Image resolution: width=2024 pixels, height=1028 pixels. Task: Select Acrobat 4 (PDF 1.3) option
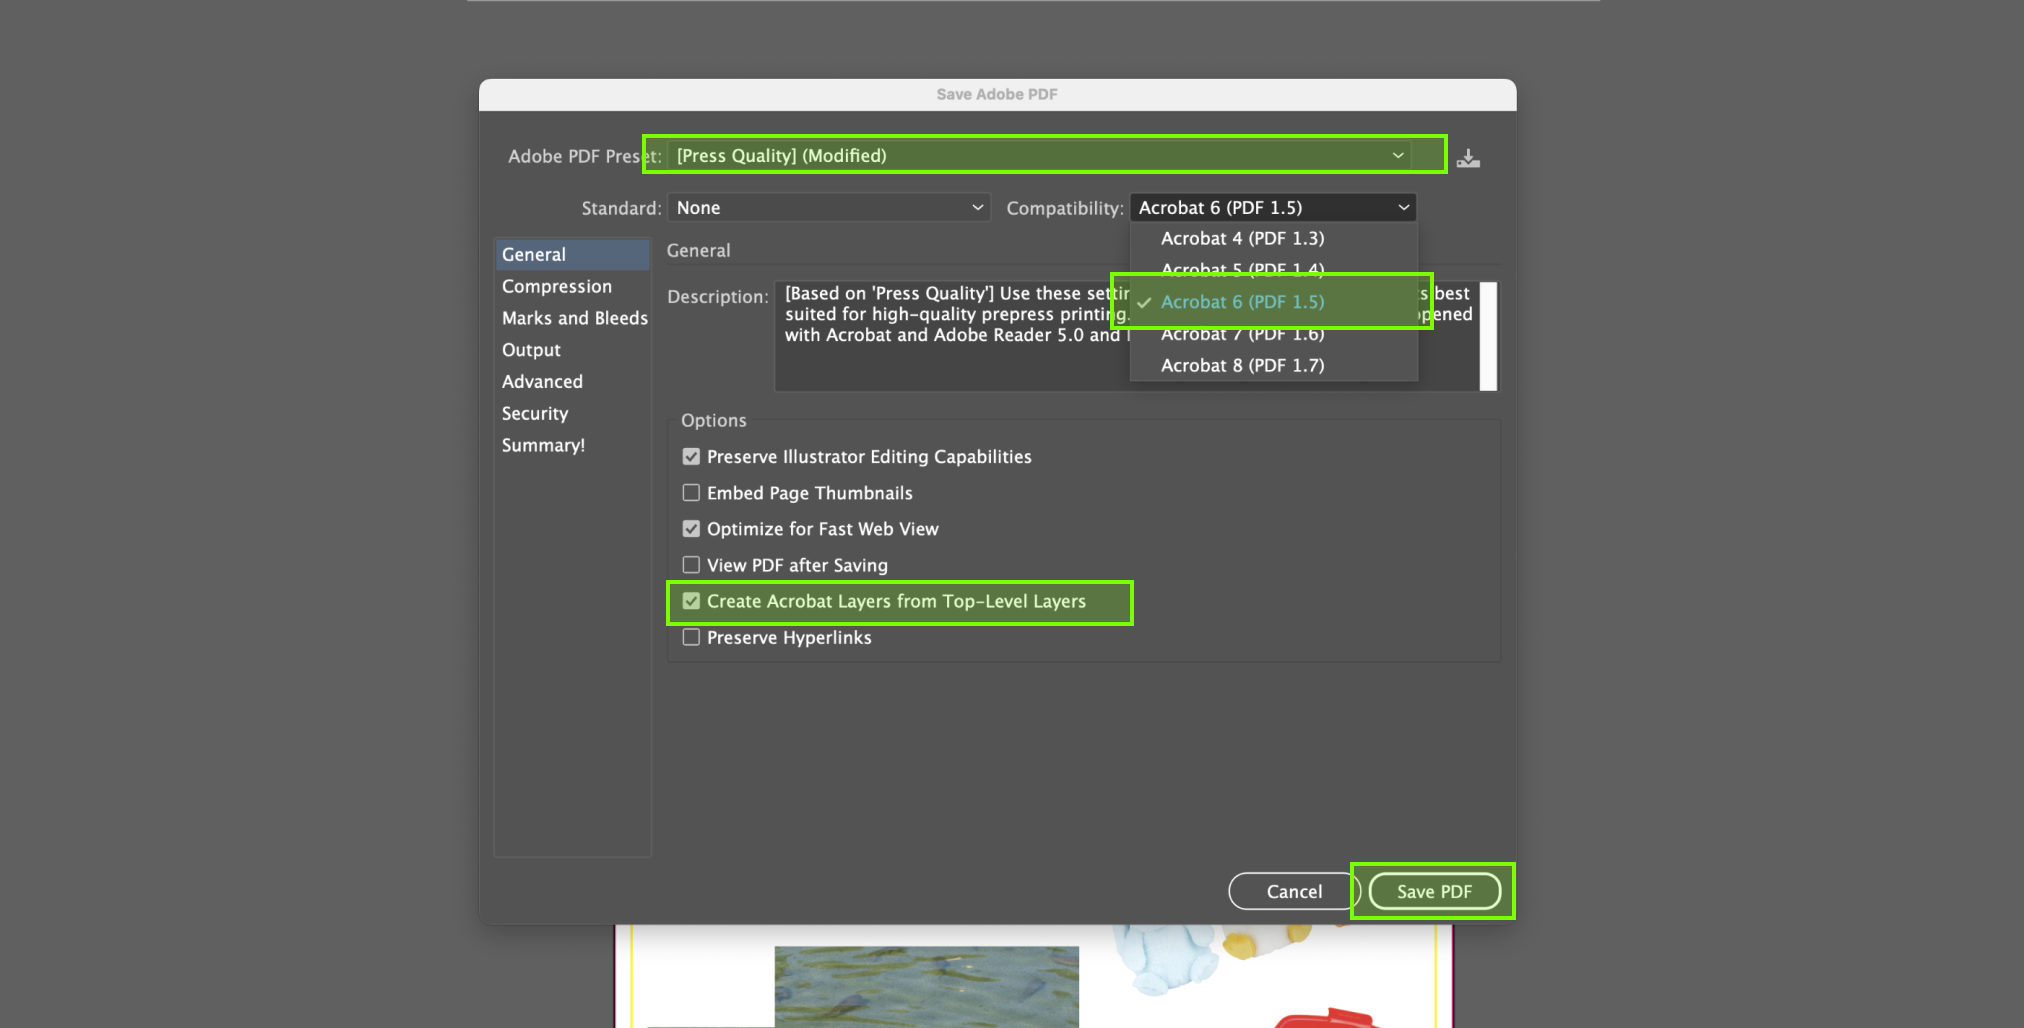(x=1242, y=239)
